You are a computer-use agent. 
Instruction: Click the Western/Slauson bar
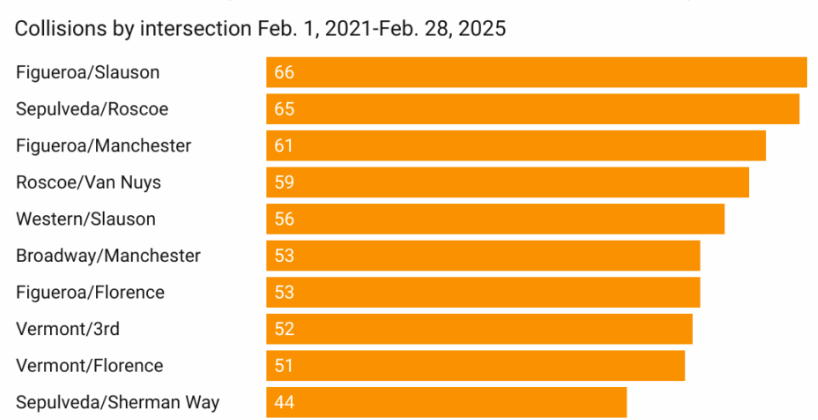(x=495, y=219)
